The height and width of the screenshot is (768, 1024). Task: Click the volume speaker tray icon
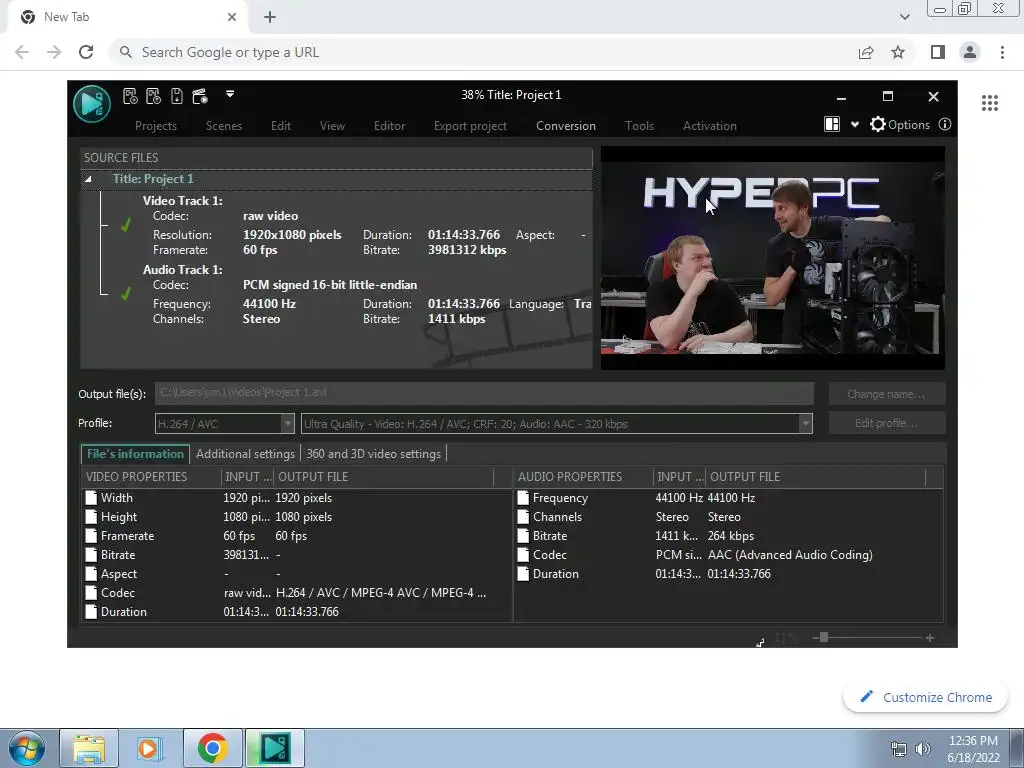(x=923, y=748)
